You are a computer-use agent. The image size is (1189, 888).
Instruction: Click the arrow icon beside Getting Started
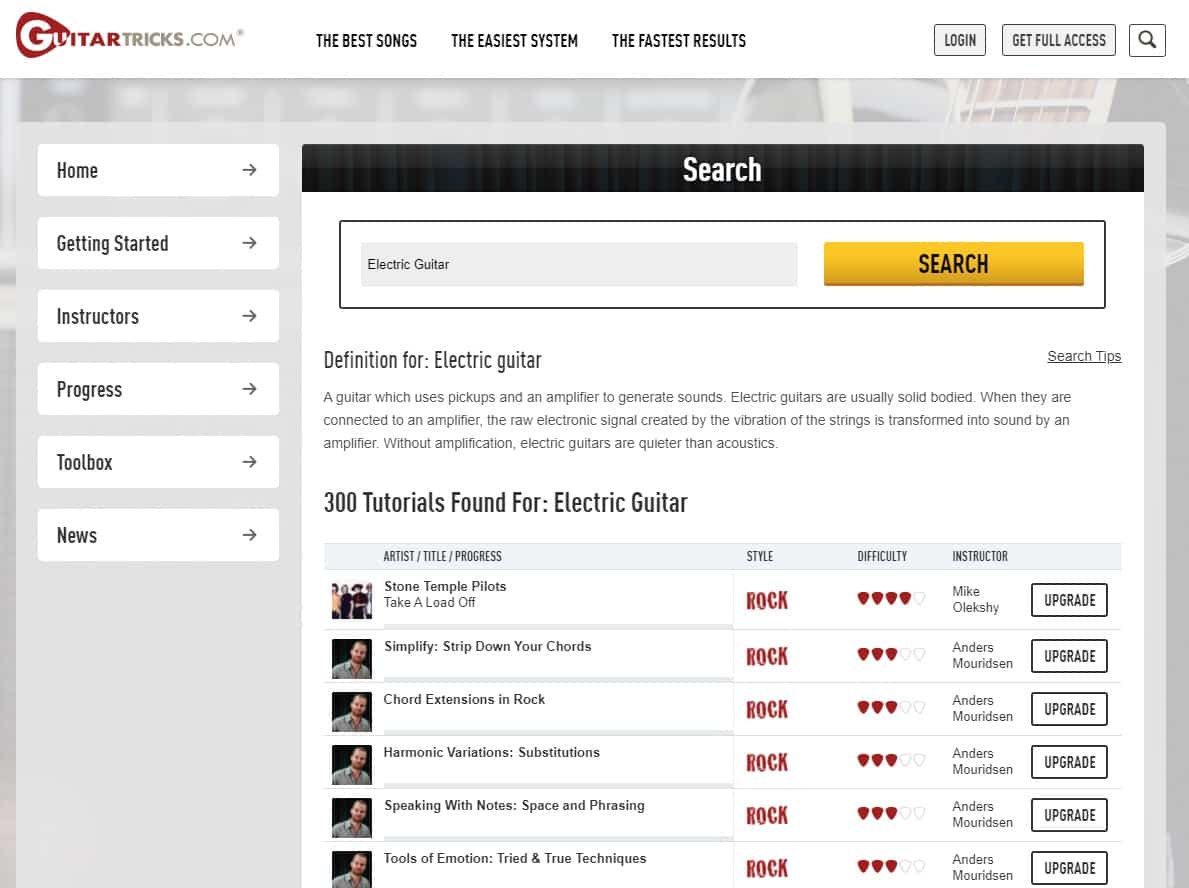click(249, 243)
